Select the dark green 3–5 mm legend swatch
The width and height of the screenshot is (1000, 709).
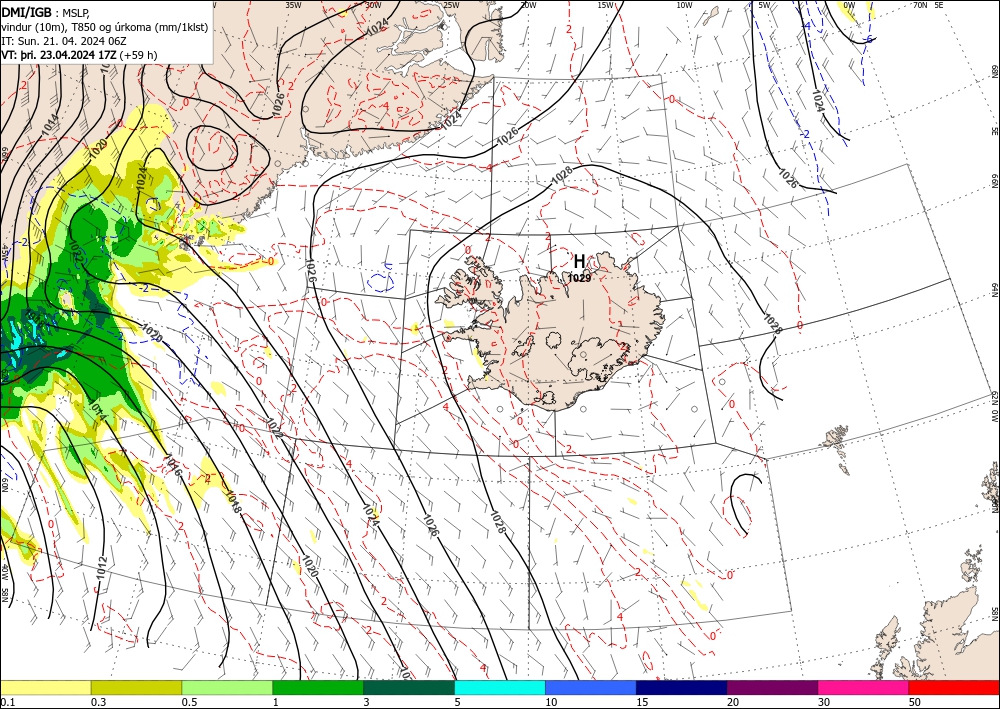click(x=409, y=687)
